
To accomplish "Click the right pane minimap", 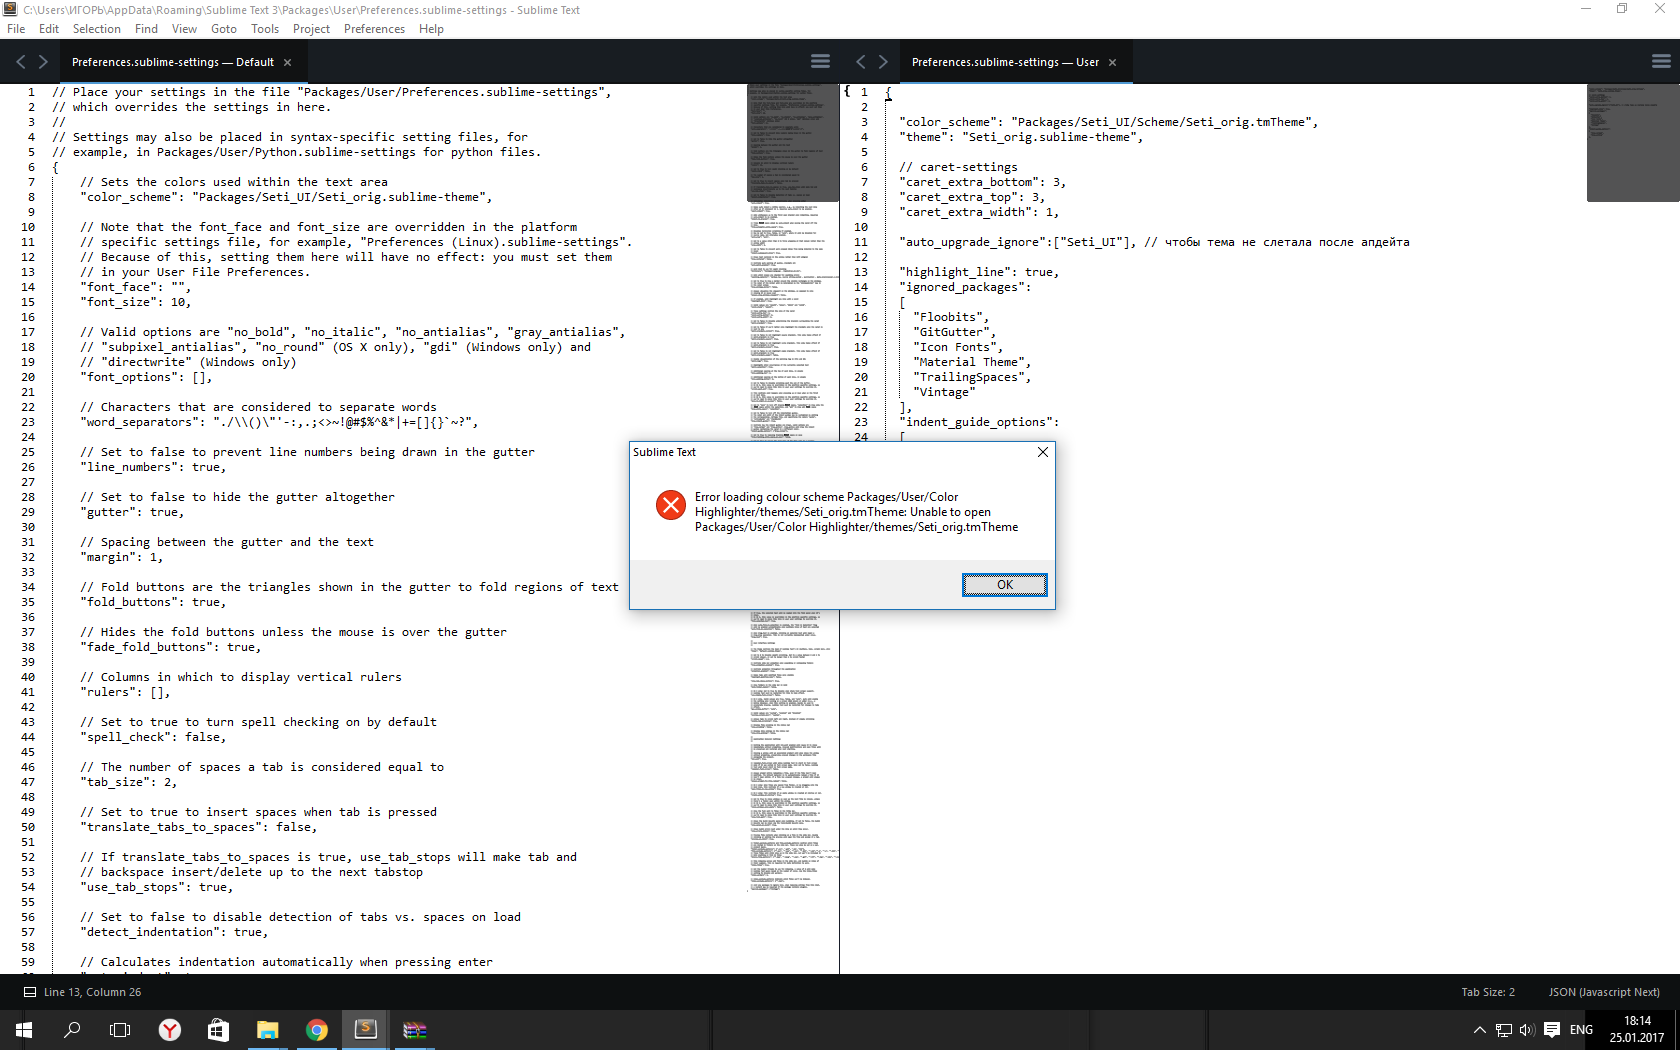I will (1633, 142).
